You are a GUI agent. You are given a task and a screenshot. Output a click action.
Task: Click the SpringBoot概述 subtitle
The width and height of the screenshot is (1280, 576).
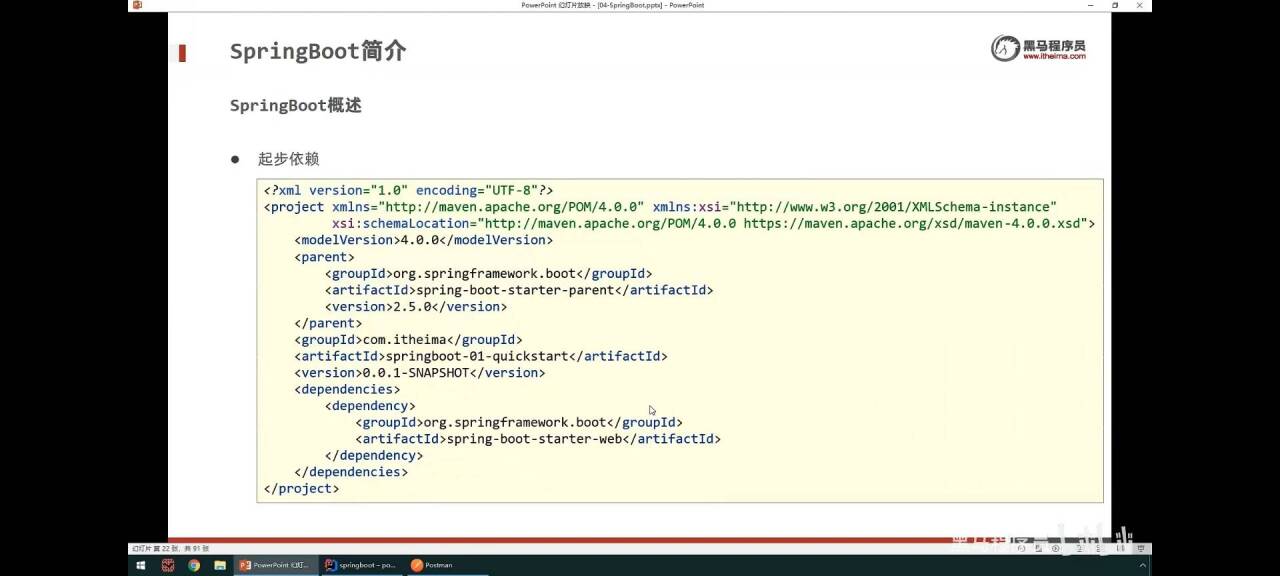point(295,105)
